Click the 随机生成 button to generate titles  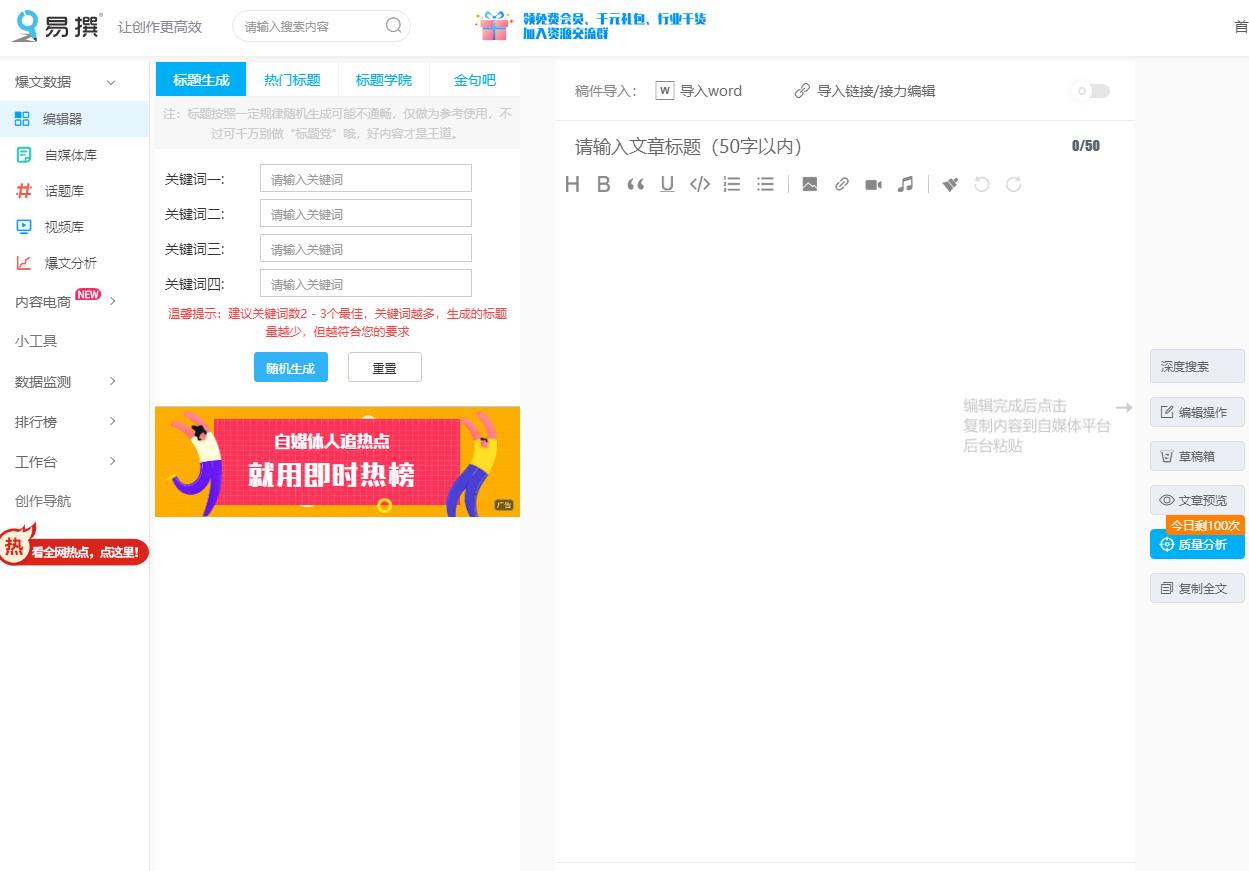click(290, 367)
